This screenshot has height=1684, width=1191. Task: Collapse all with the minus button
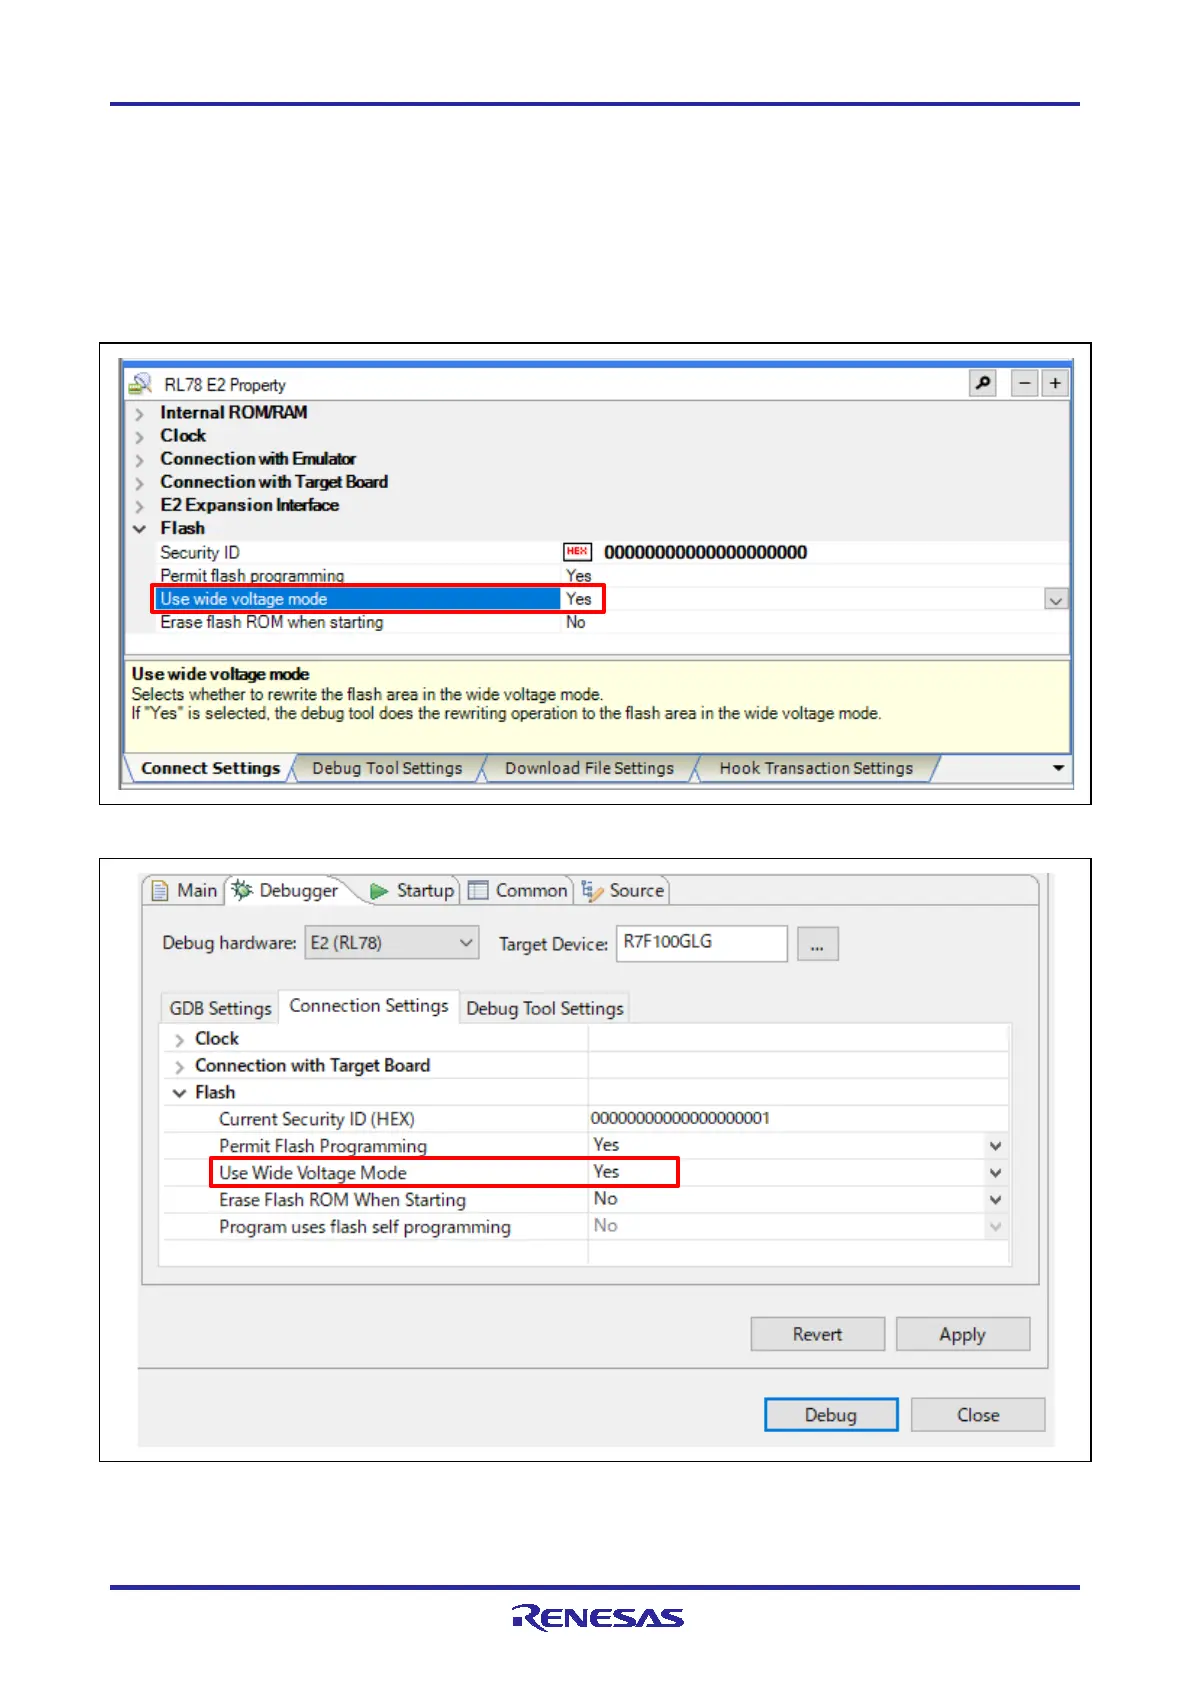[1024, 384]
